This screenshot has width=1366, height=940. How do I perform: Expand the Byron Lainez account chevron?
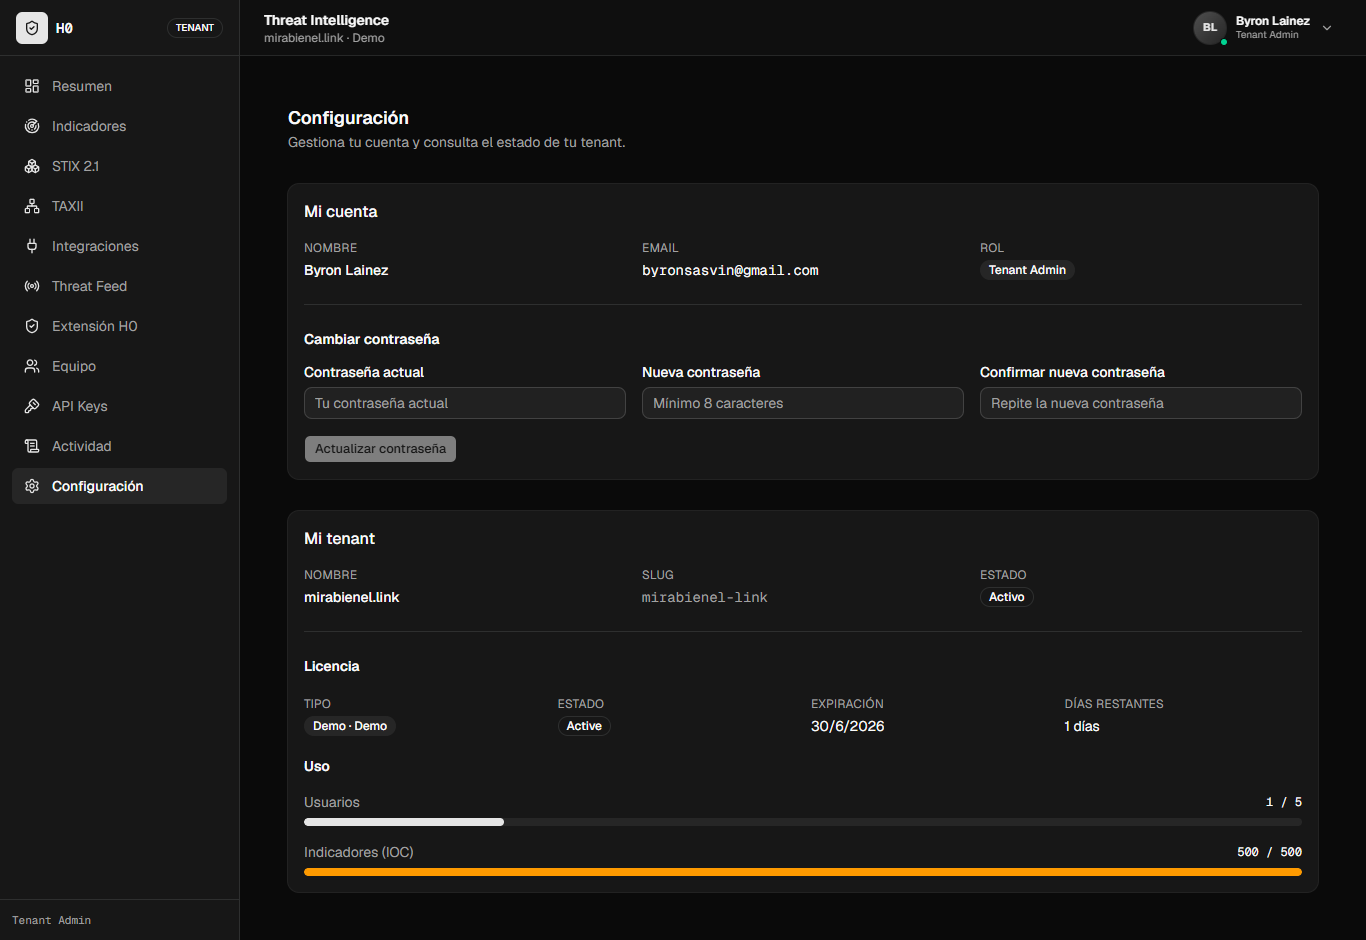[x=1327, y=28]
